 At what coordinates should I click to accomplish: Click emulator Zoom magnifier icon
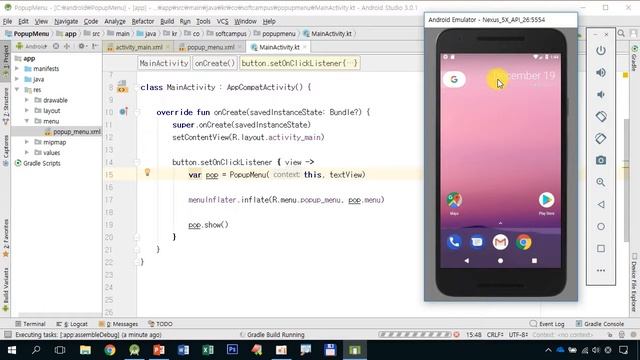(600, 182)
